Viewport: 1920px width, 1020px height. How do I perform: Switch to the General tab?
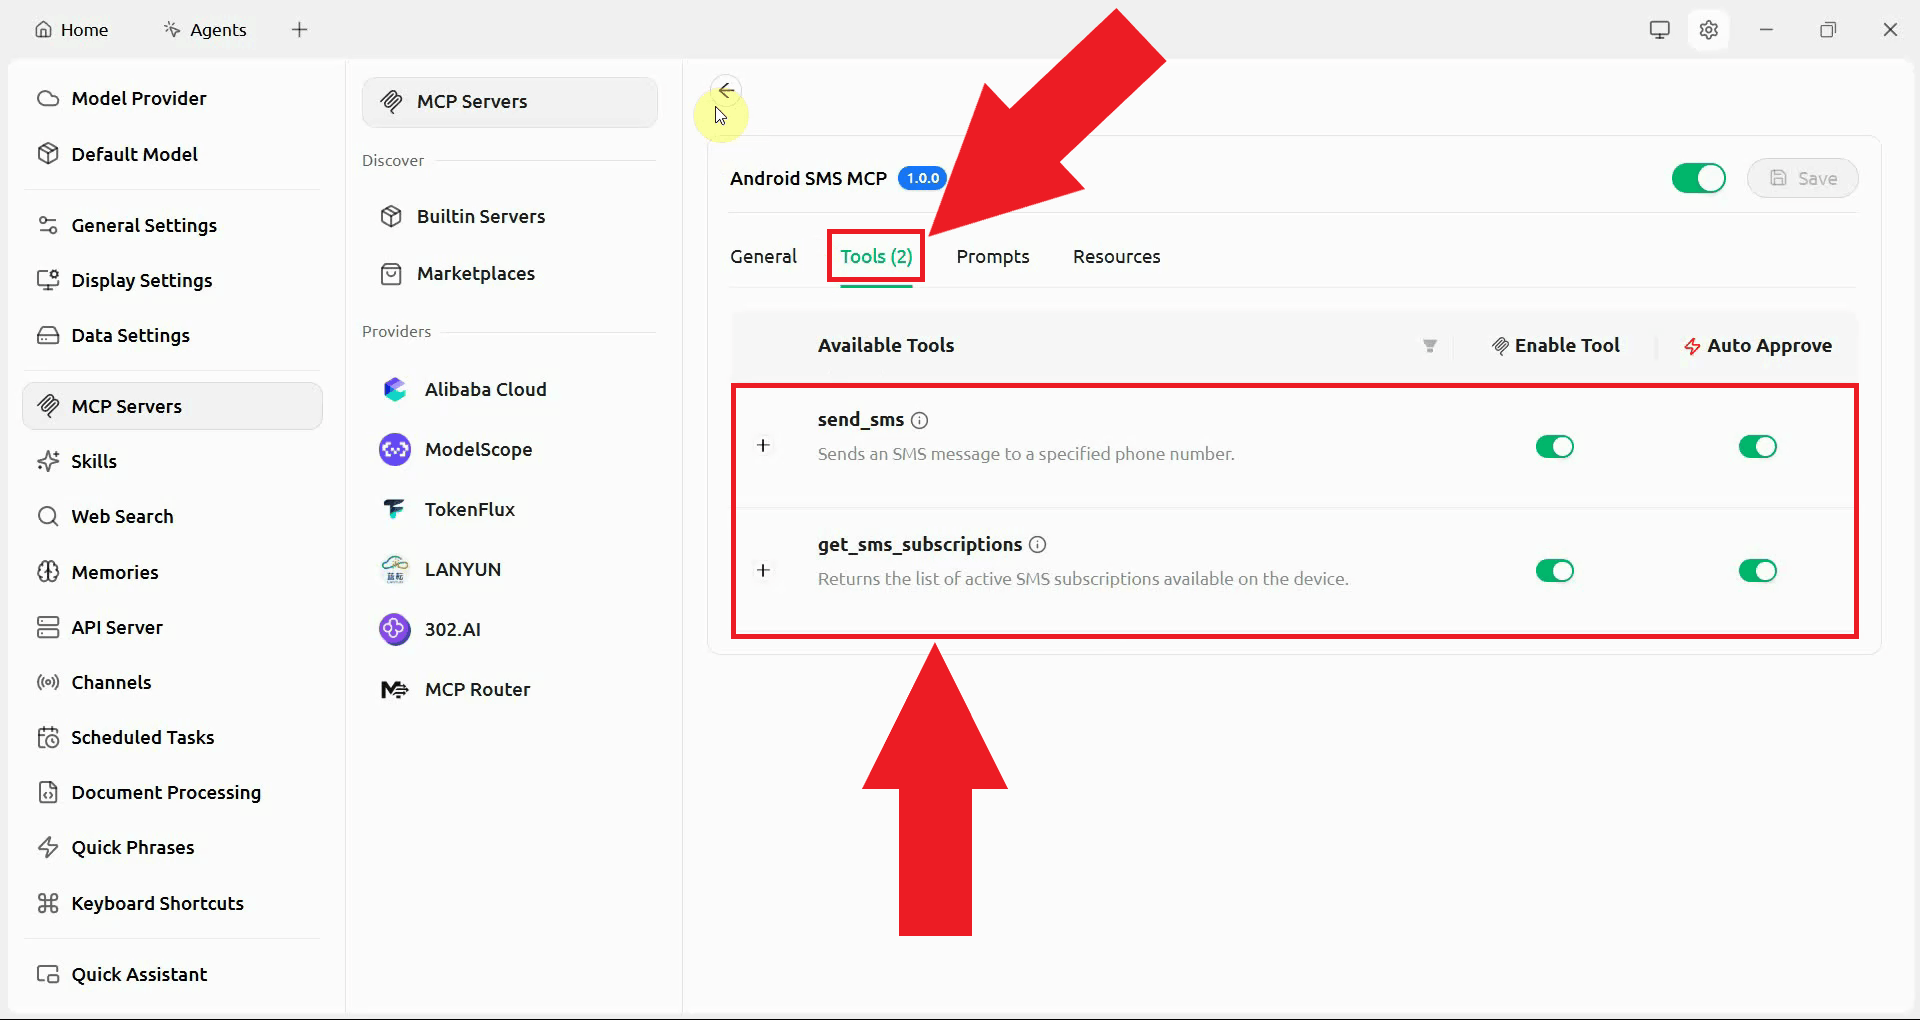[763, 256]
